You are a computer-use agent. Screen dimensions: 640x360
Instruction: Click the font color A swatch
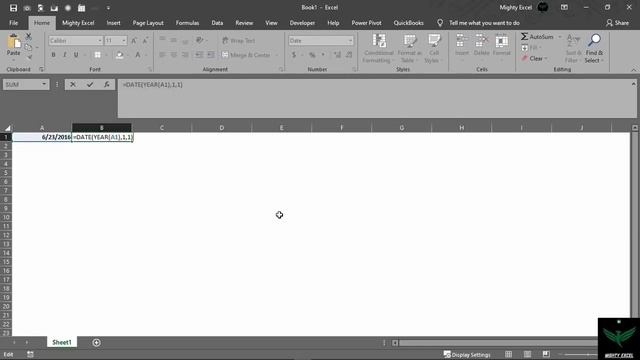[x=138, y=55]
